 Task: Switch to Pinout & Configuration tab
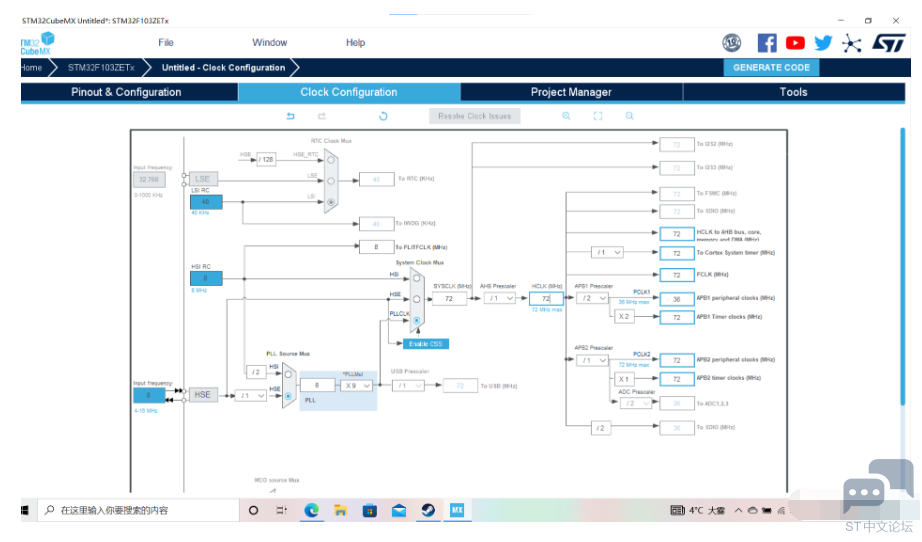pos(129,92)
